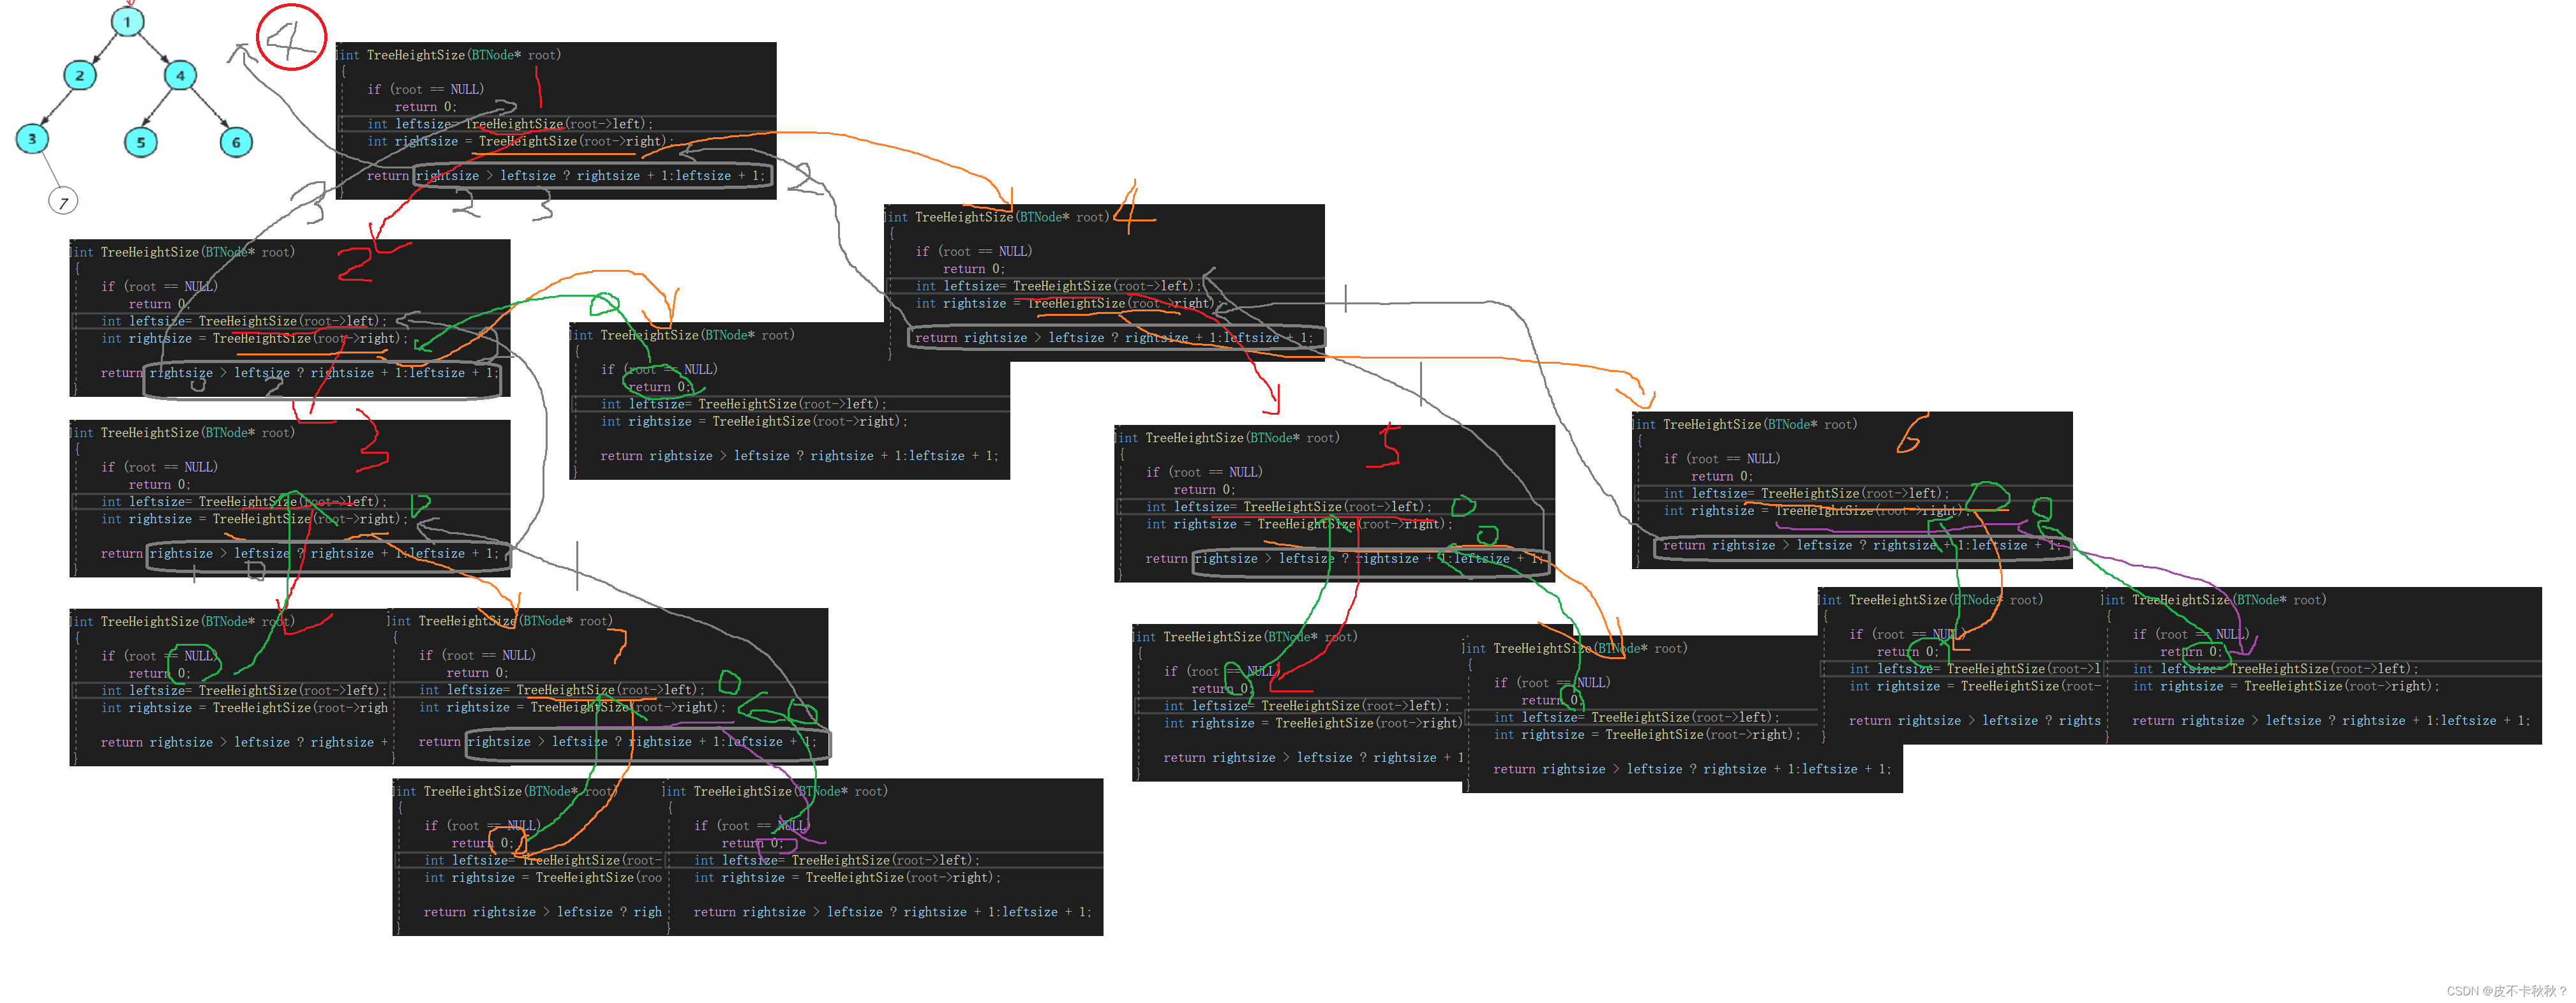Click truncated line "int rightsize = TreeHeightSize(roo"

542,878
